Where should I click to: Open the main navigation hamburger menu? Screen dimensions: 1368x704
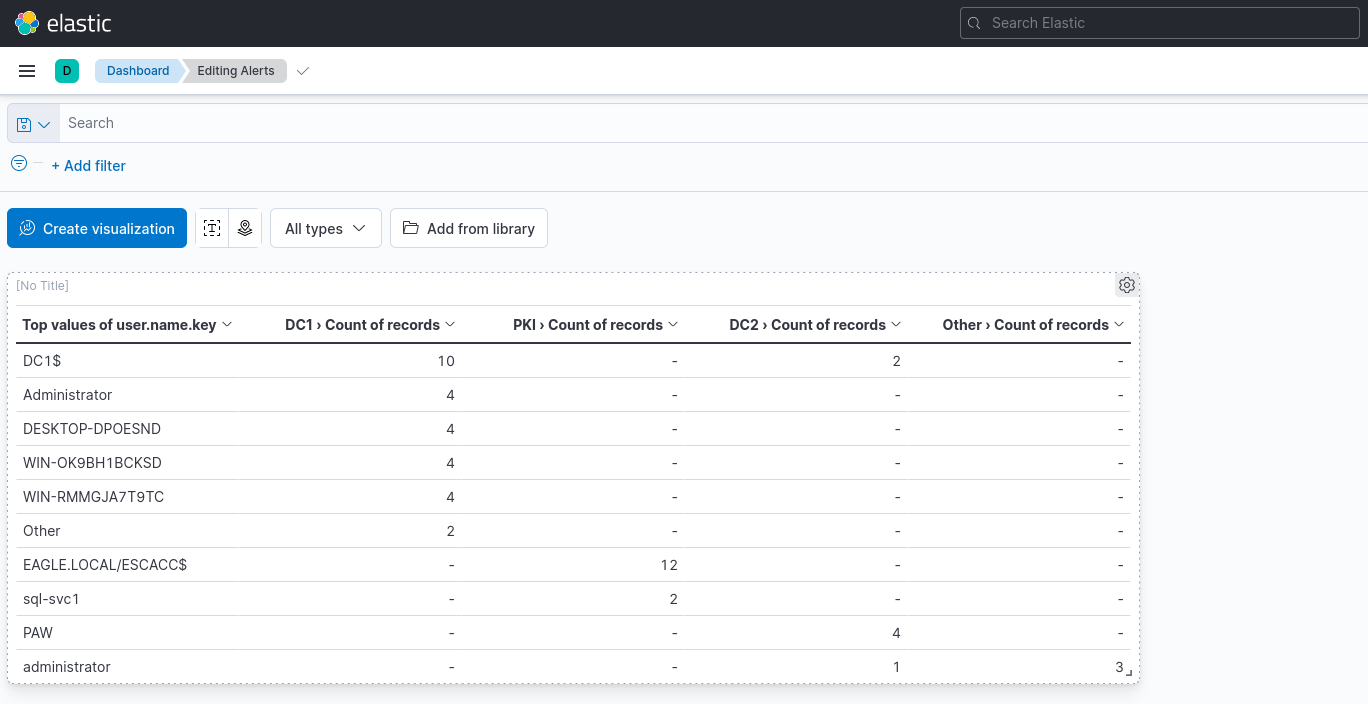coord(27,70)
